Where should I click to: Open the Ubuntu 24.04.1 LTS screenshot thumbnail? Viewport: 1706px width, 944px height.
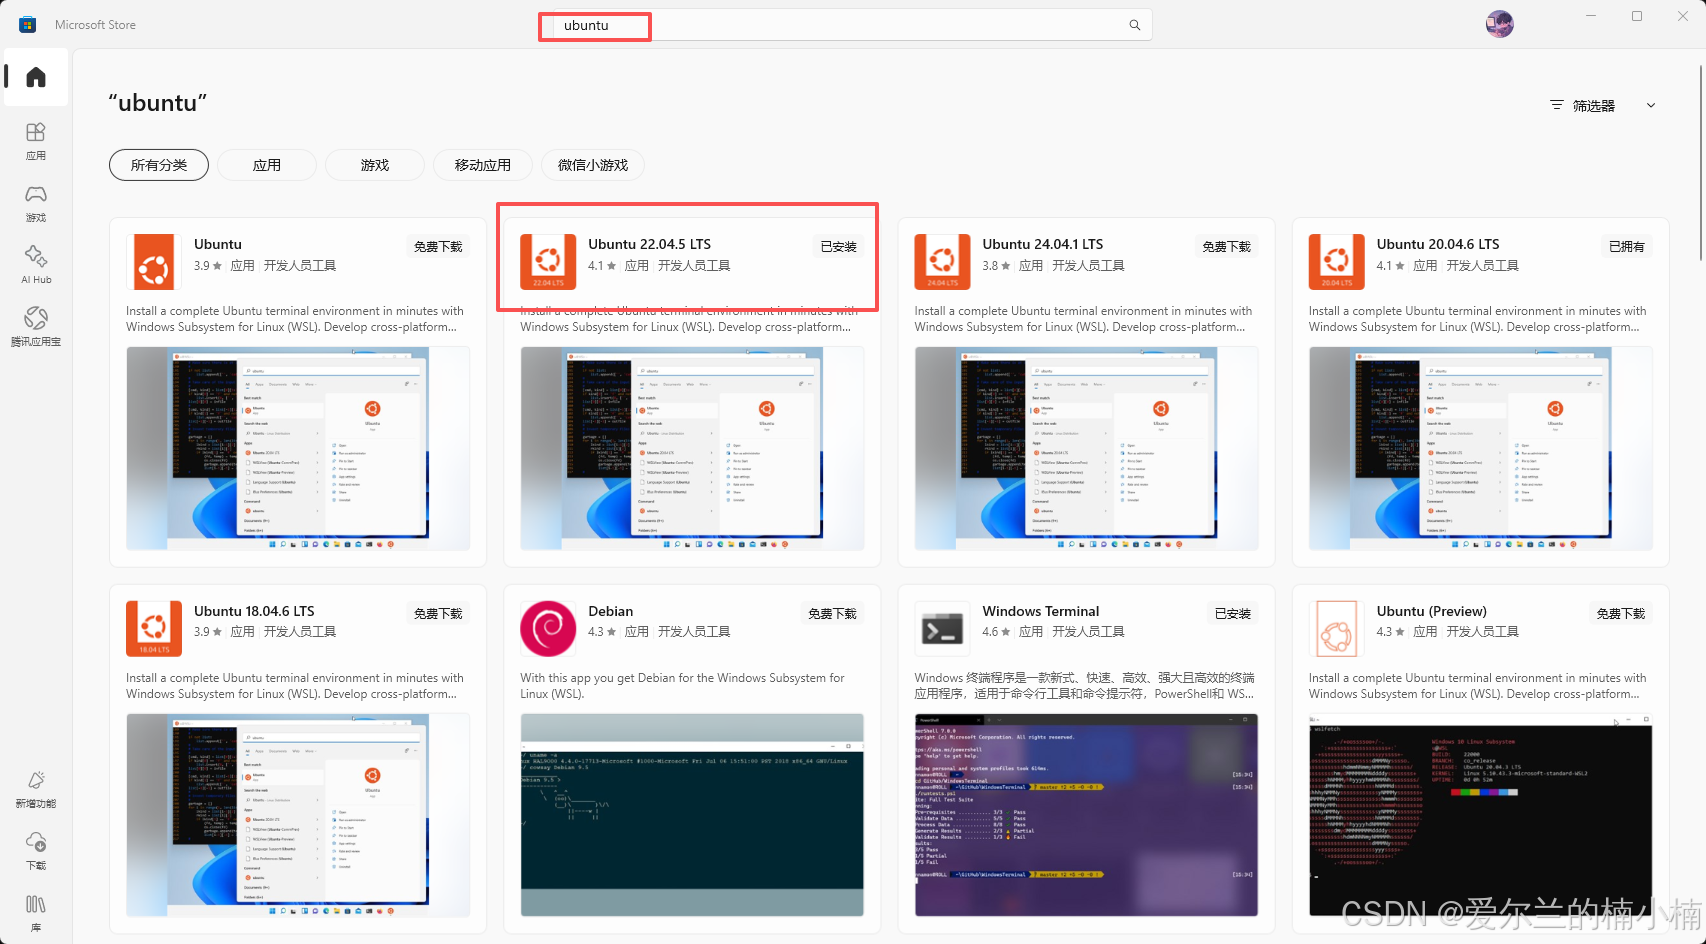[x=1086, y=449]
